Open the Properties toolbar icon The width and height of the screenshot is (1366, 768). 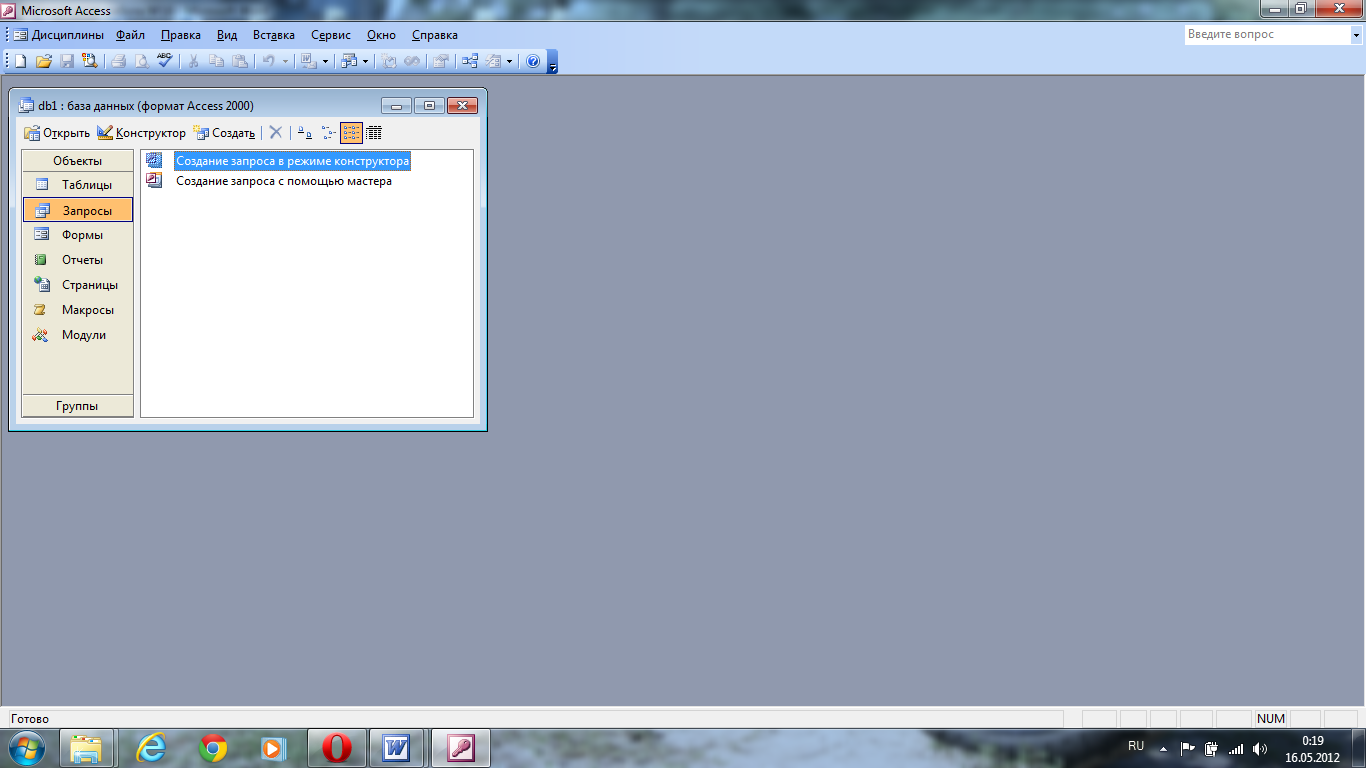pyautogui.click(x=439, y=61)
